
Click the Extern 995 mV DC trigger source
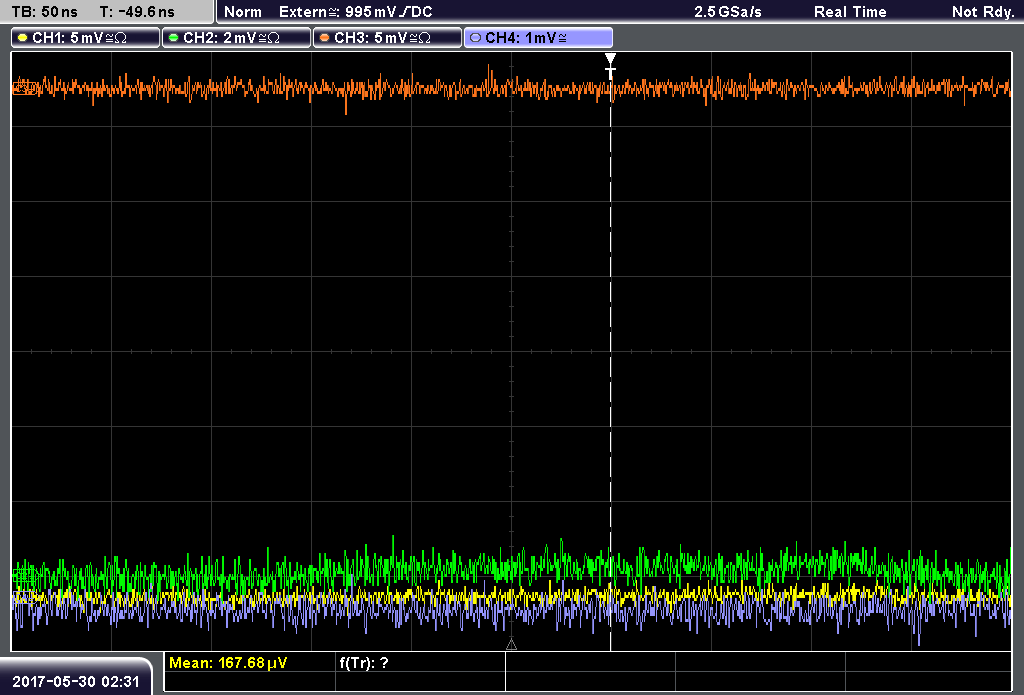coord(355,12)
